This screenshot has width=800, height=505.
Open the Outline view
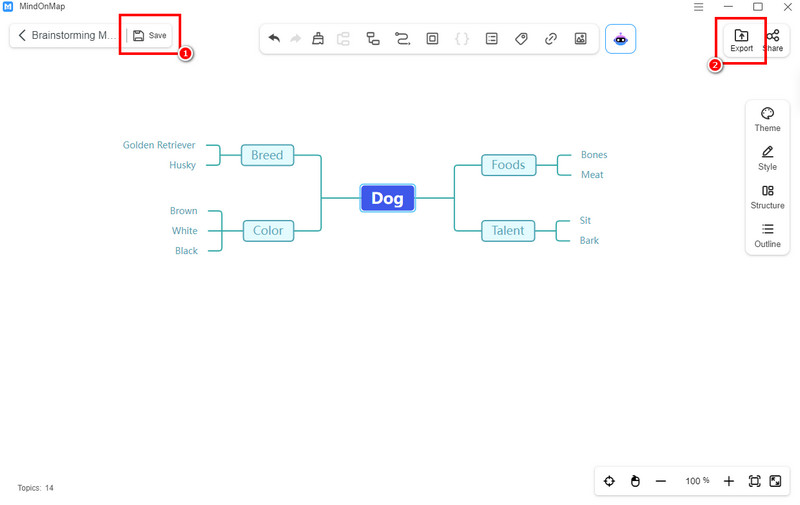[x=767, y=236]
